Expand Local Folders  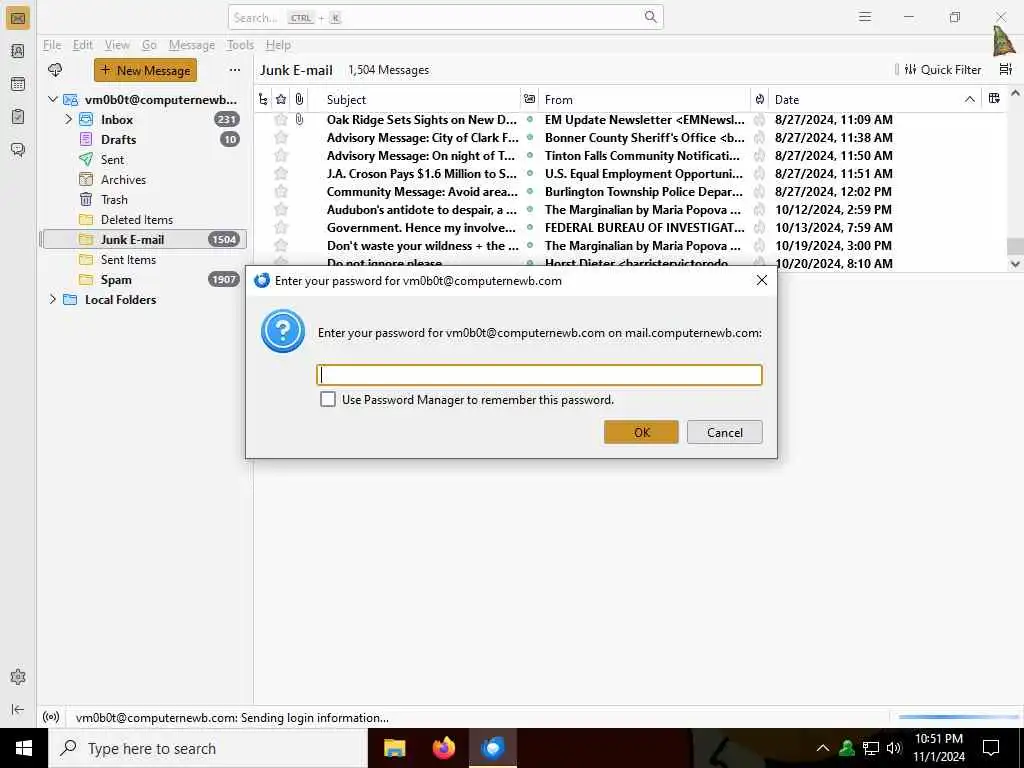pyautogui.click(x=53, y=299)
